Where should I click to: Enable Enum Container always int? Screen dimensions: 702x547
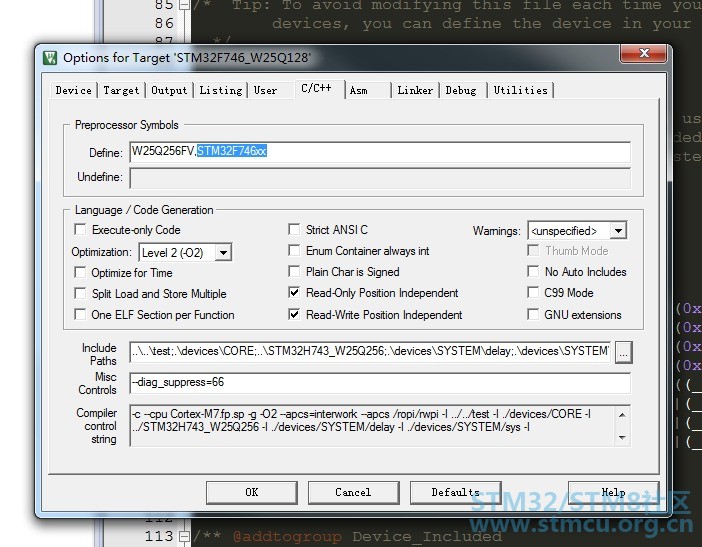[x=294, y=250]
